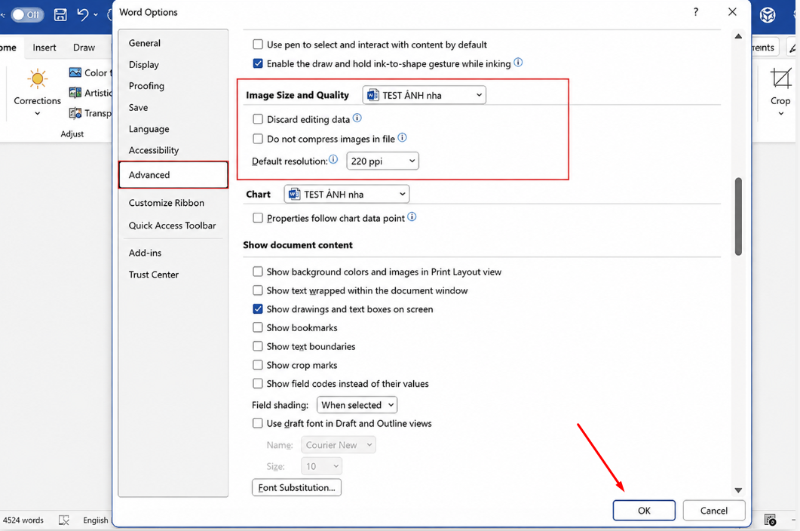Toggle the AutoSave Off switch
The image size is (800, 531).
coord(27,14)
